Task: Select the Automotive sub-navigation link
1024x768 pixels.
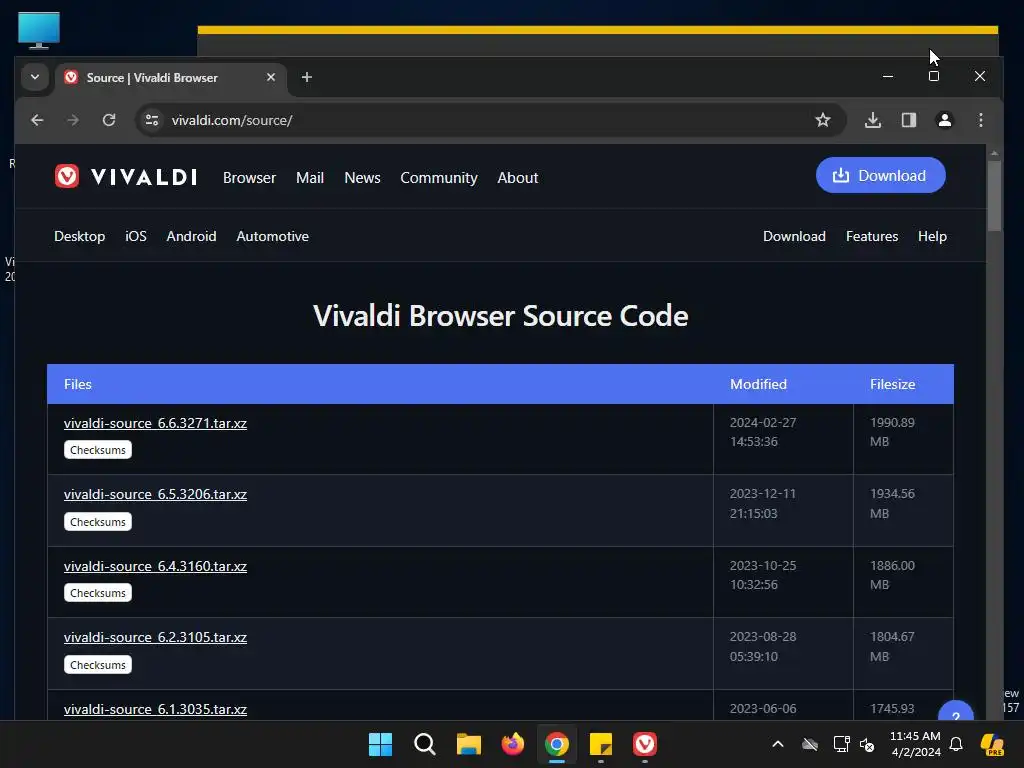Action: [272, 236]
